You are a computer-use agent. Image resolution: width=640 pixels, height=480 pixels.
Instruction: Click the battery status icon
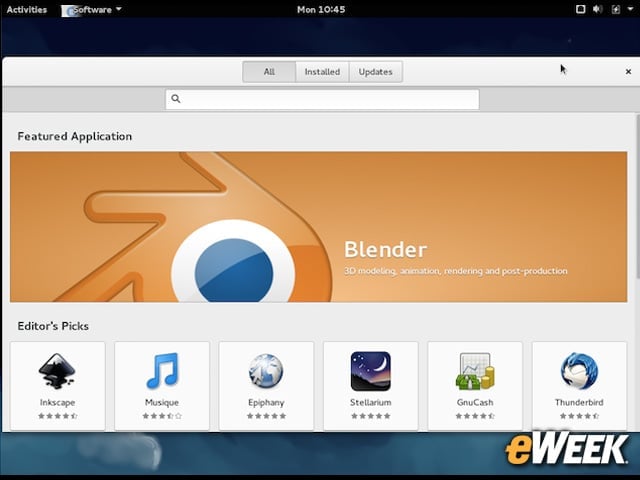tap(616, 9)
